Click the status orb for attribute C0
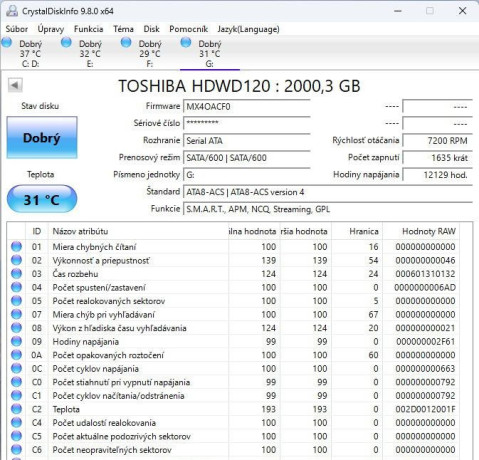This screenshot has height=460, width=479. click(16, 382)
